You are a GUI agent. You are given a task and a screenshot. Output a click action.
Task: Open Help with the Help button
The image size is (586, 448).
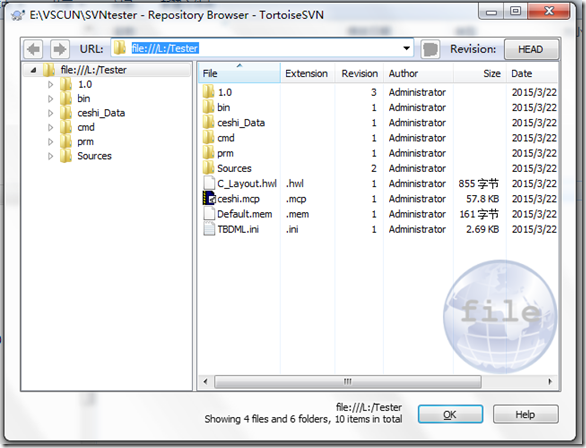(x=525, y=414)
